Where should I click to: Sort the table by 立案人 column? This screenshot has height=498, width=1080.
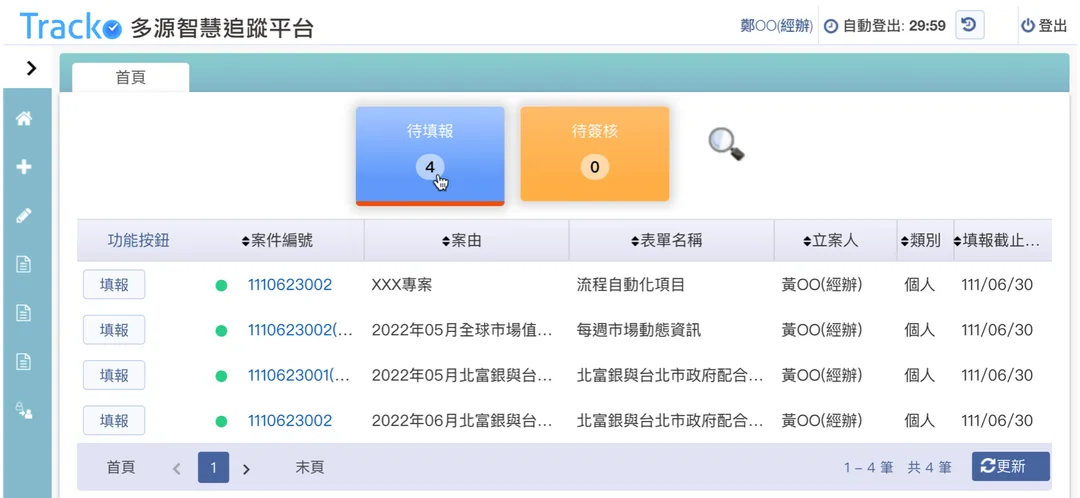pyautogui.click(x=830, y=240)
